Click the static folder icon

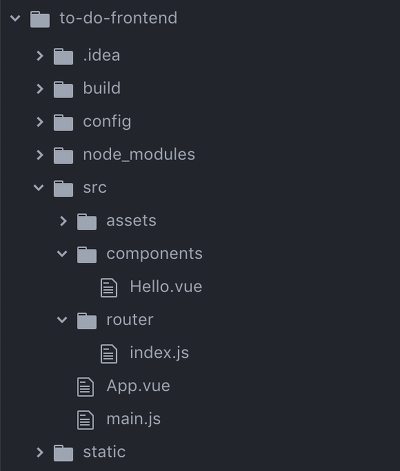[63, 453]
